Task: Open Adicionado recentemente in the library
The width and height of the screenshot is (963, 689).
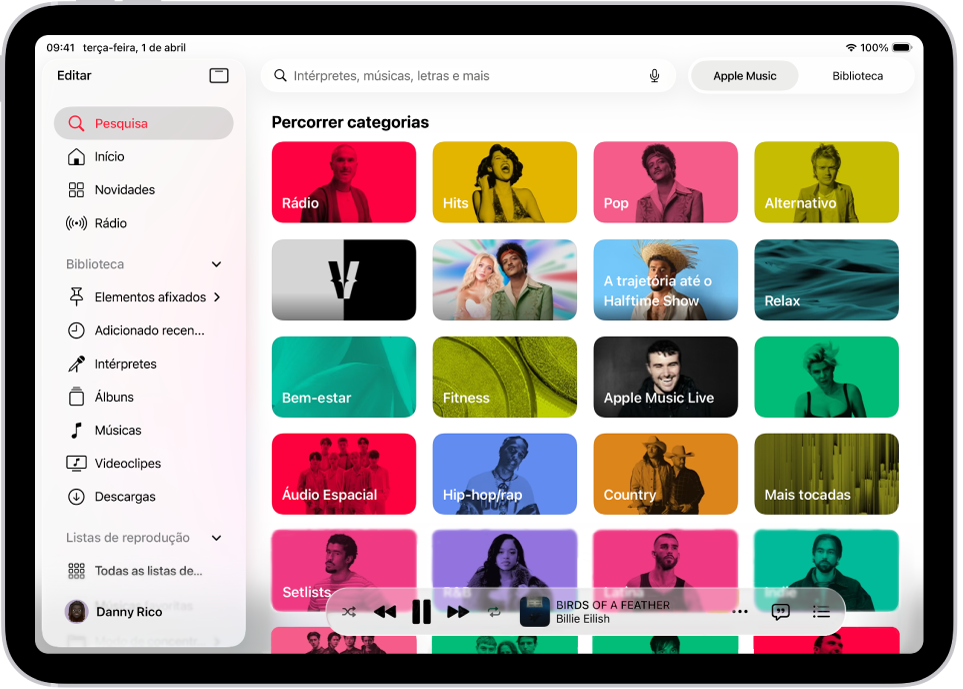Action: click(x=144, y=330)
